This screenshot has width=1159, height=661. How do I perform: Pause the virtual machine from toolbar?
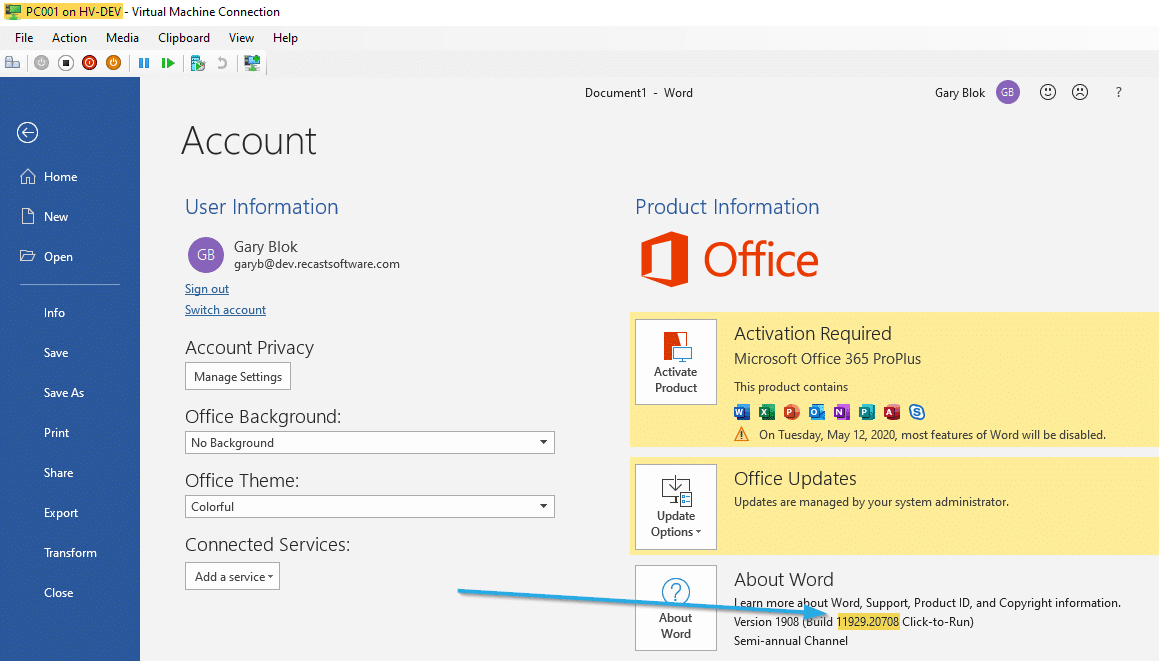pos(144,63)
